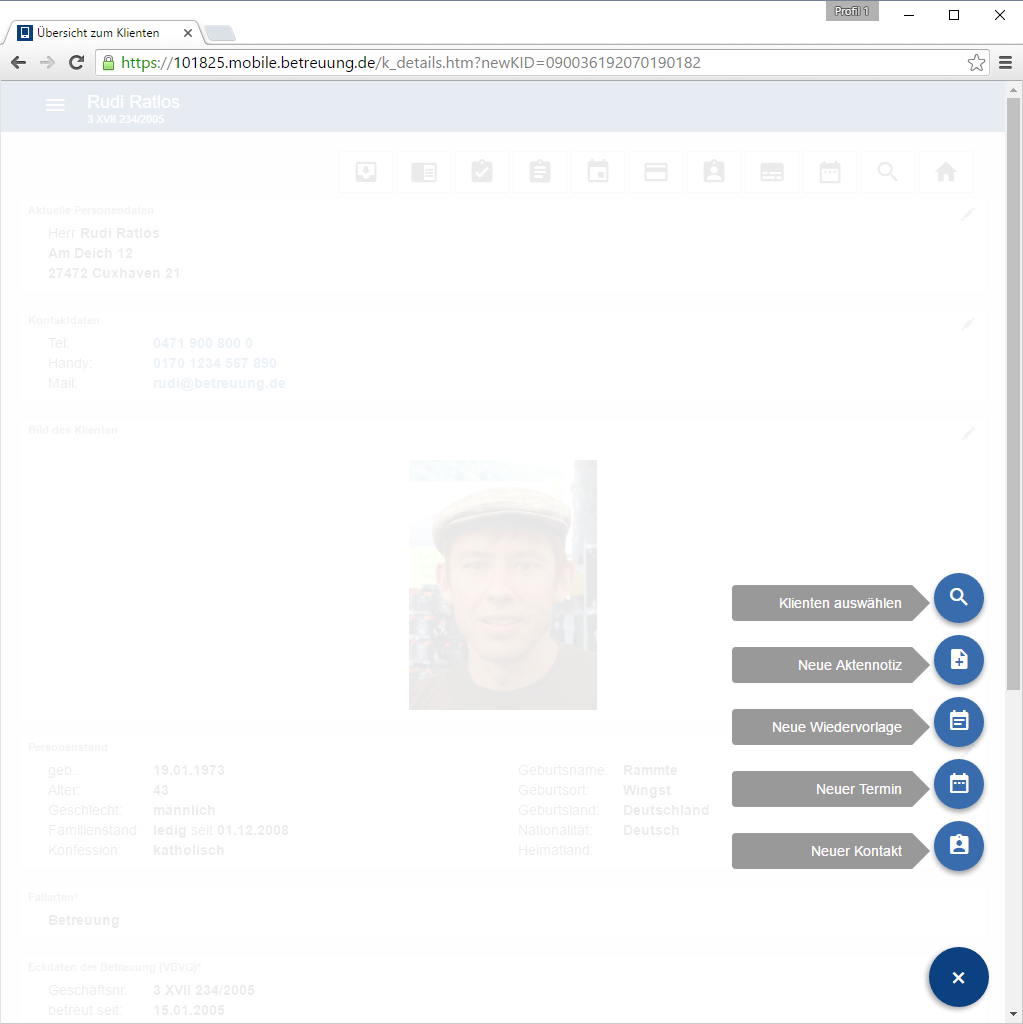1023x1024 pixels.
Task: Click the calendar icon for Neuer Termin
Action: pyautogui.click(x=958, y=784)
